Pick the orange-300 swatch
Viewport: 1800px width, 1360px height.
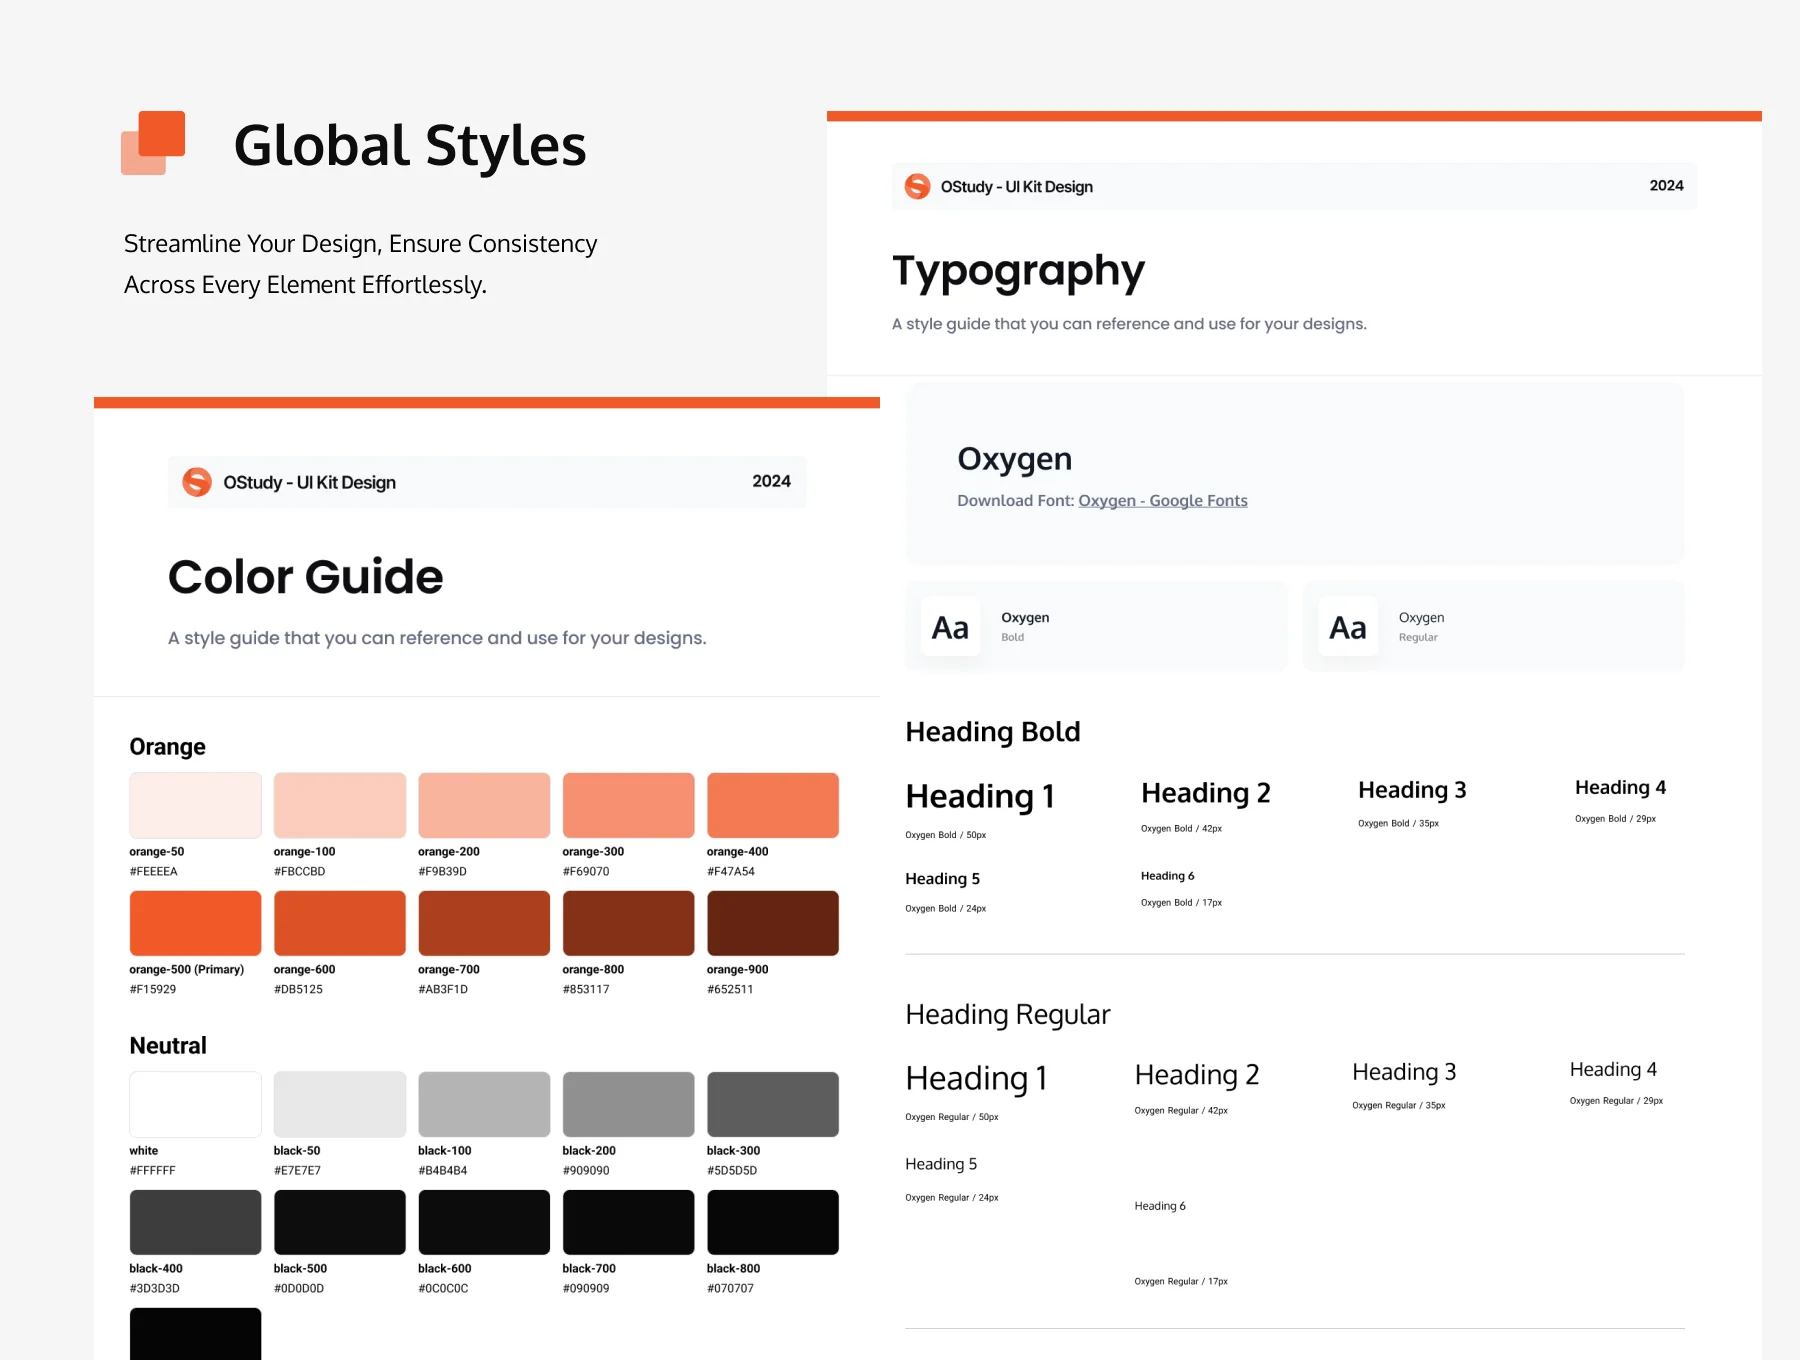628,805
